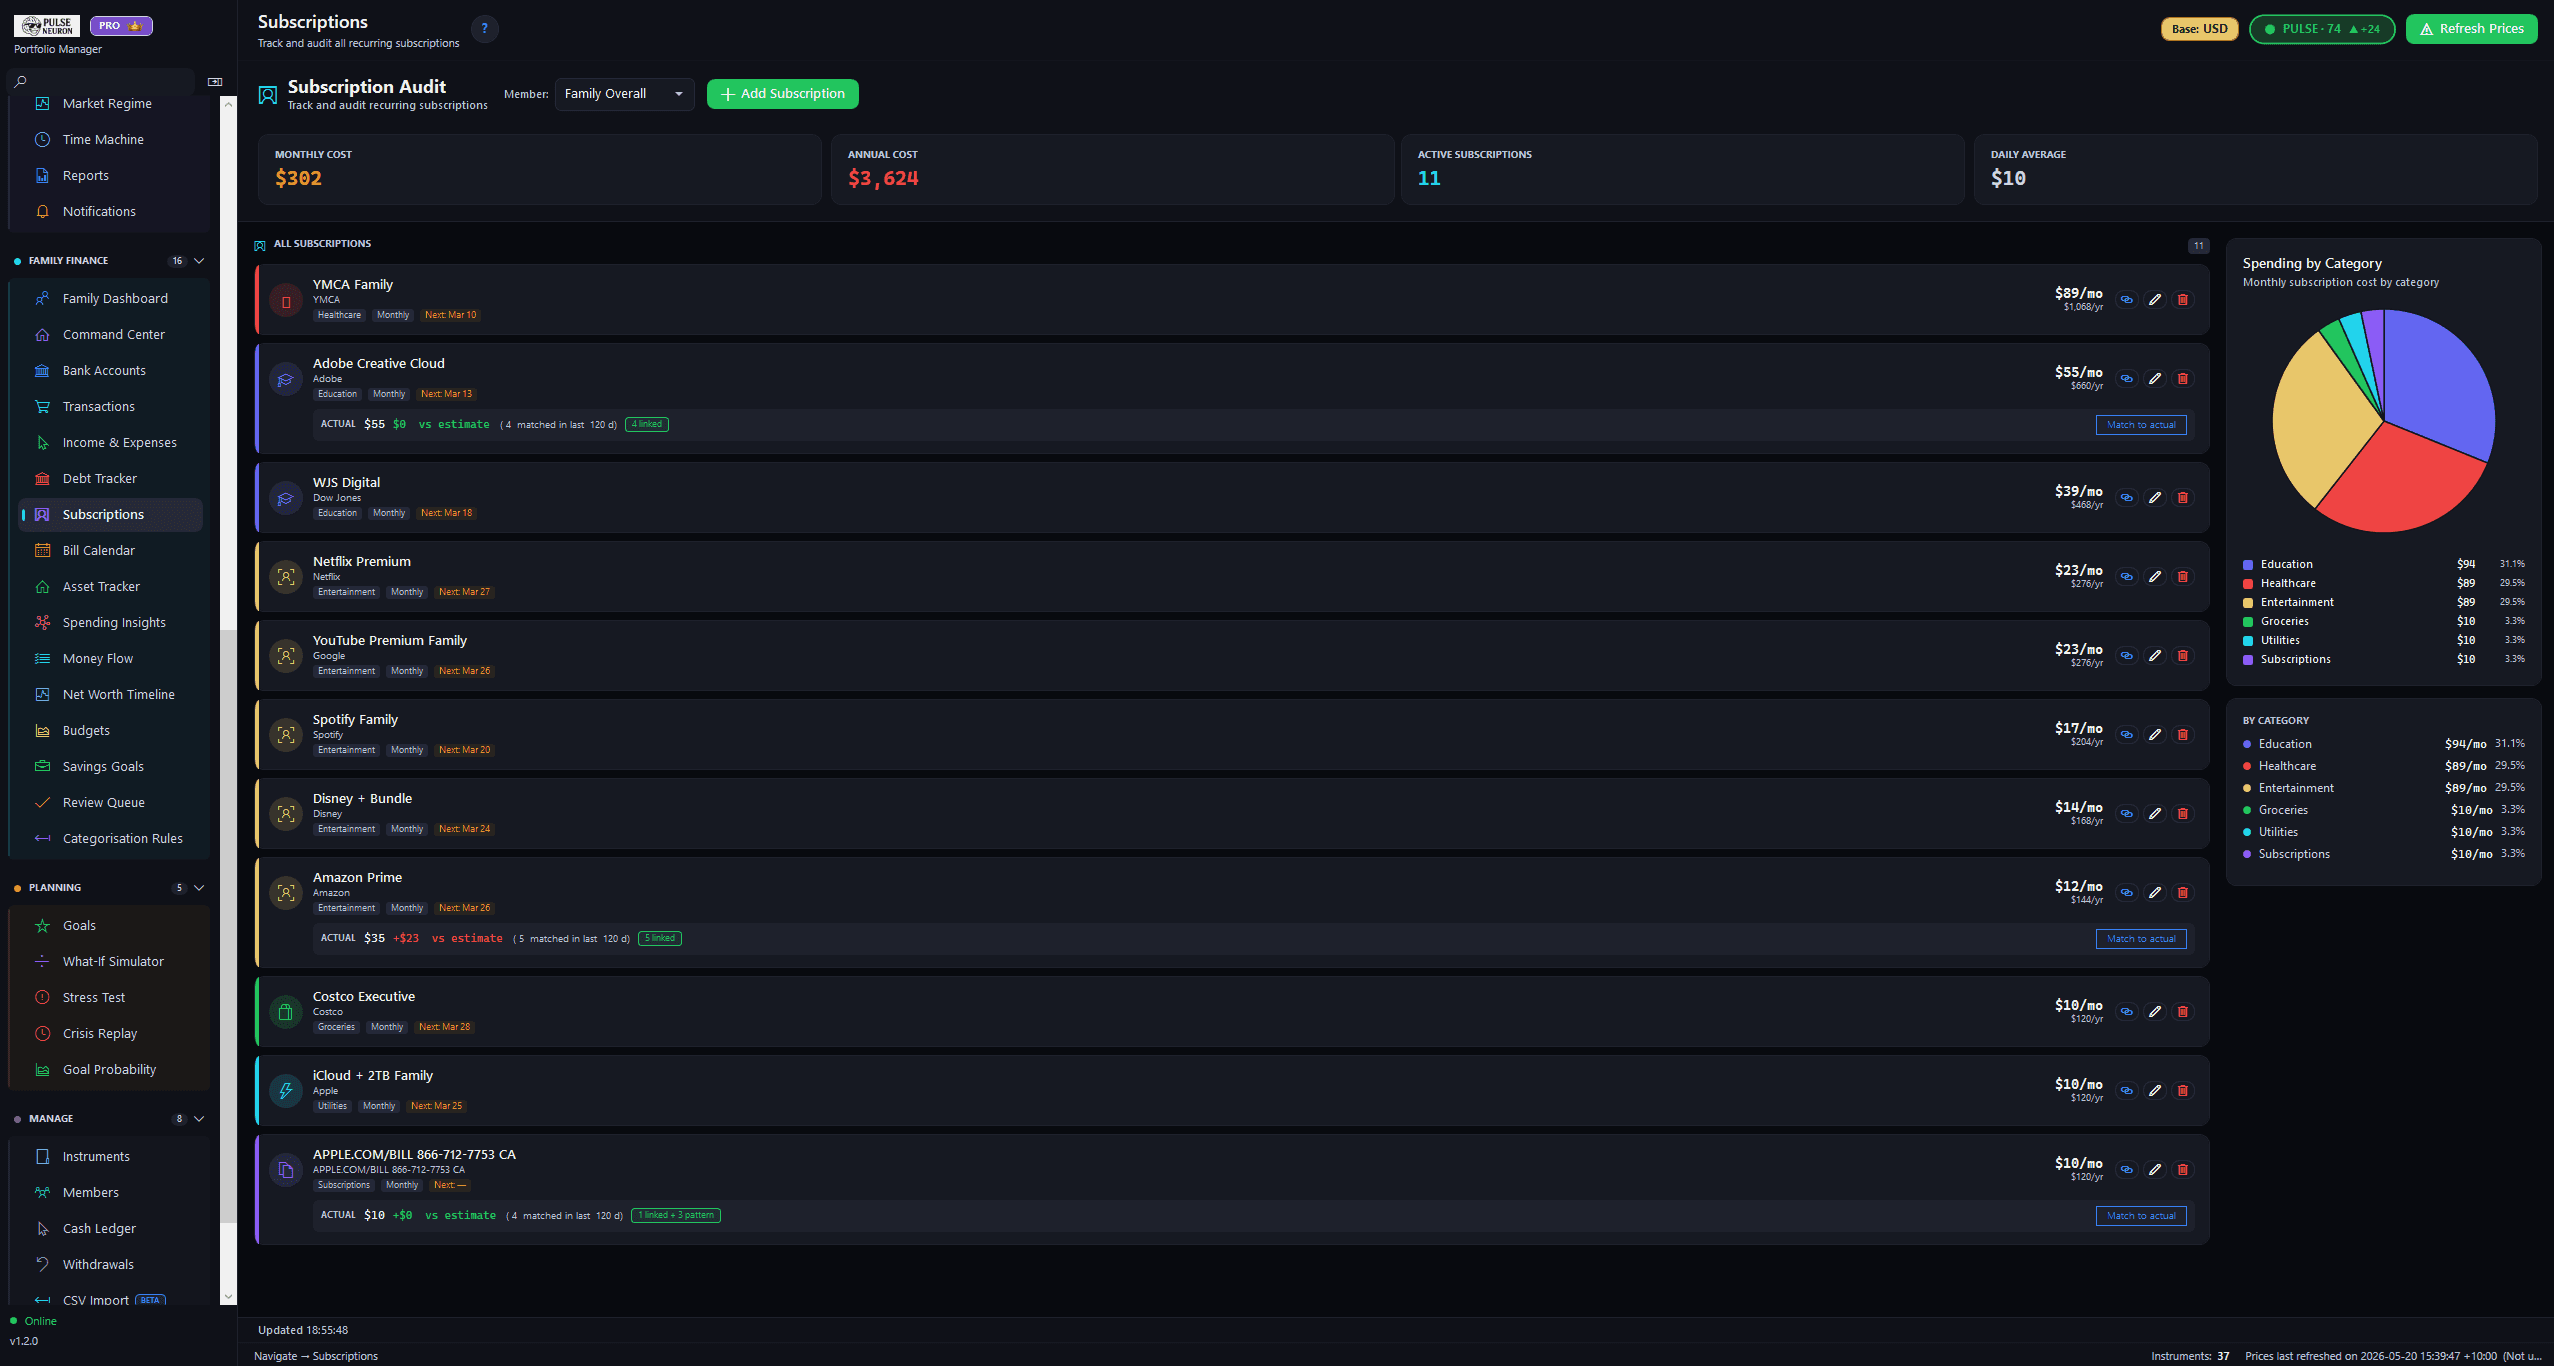
Task: Match APPLE.COM/BILL to actual
Action: click(2141, 1216)
